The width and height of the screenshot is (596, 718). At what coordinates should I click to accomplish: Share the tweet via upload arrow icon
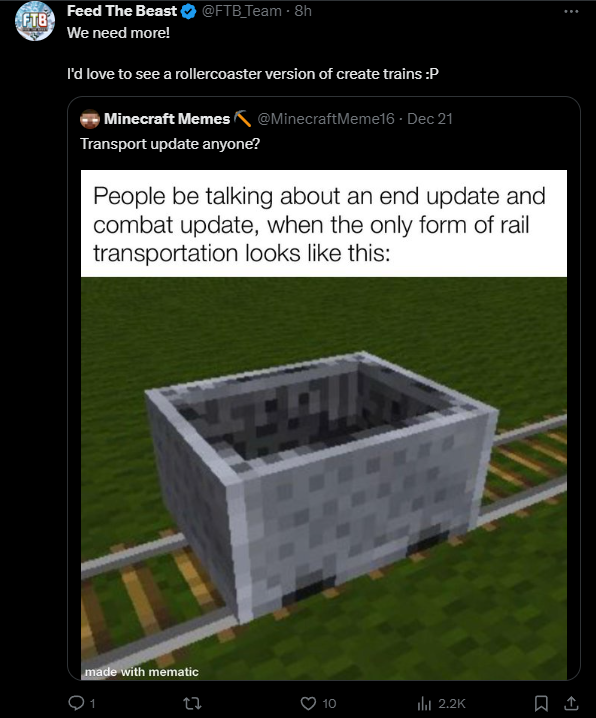click(571, 703)
